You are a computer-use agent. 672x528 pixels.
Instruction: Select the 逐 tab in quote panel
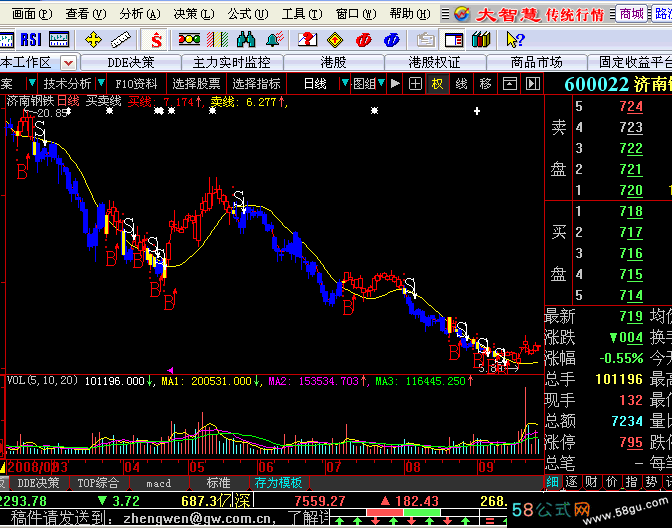(572, 482)
